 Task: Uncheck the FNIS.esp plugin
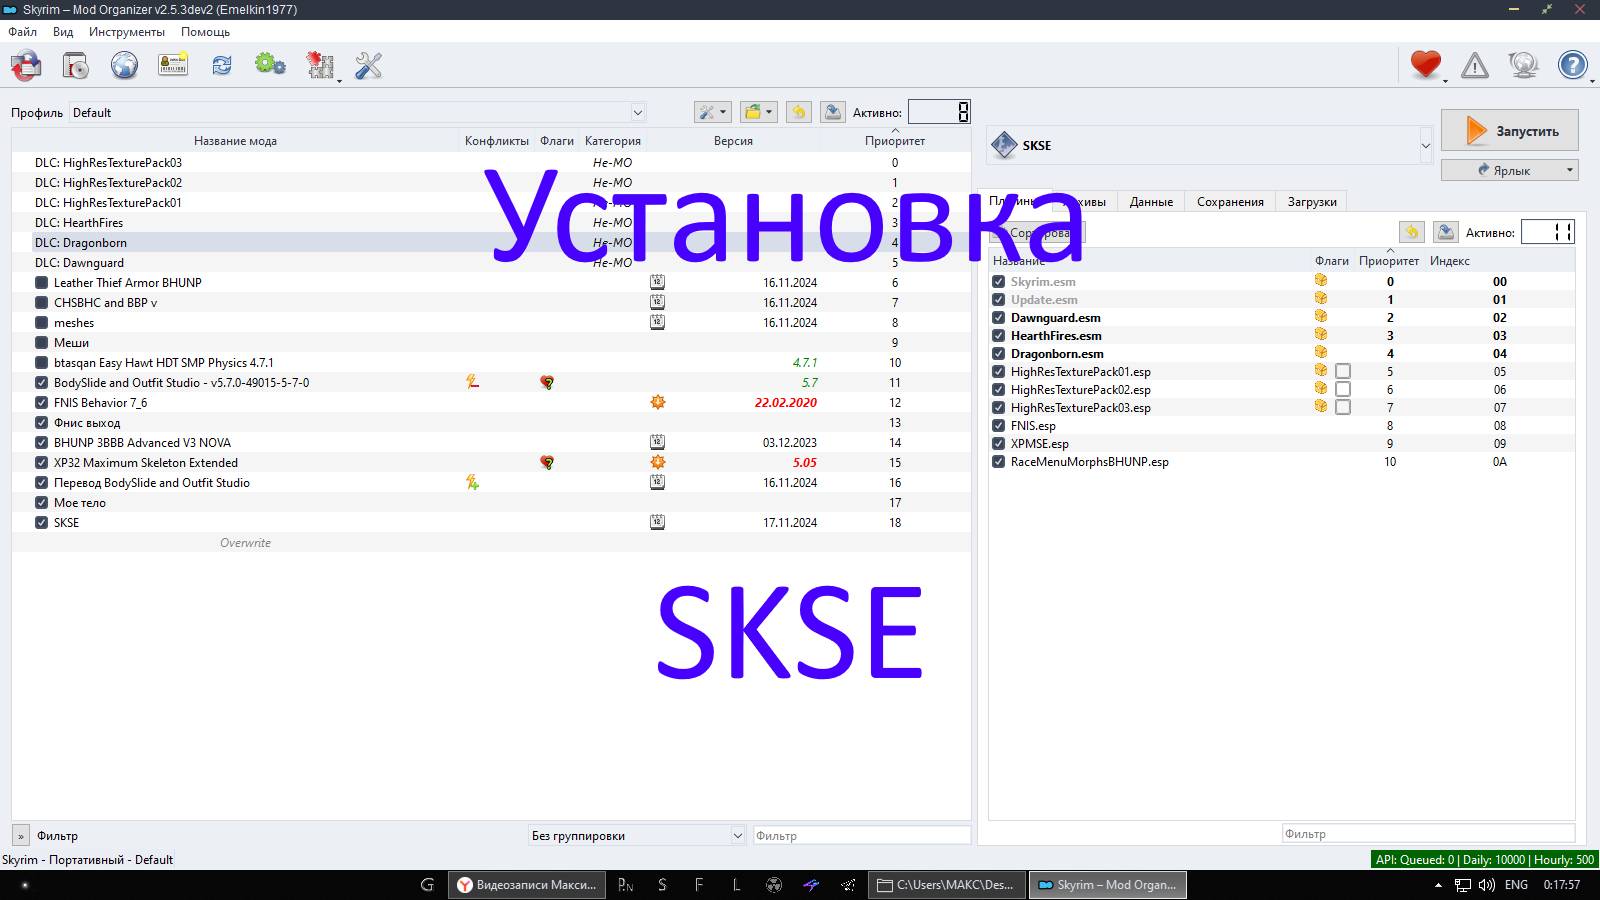999,425
